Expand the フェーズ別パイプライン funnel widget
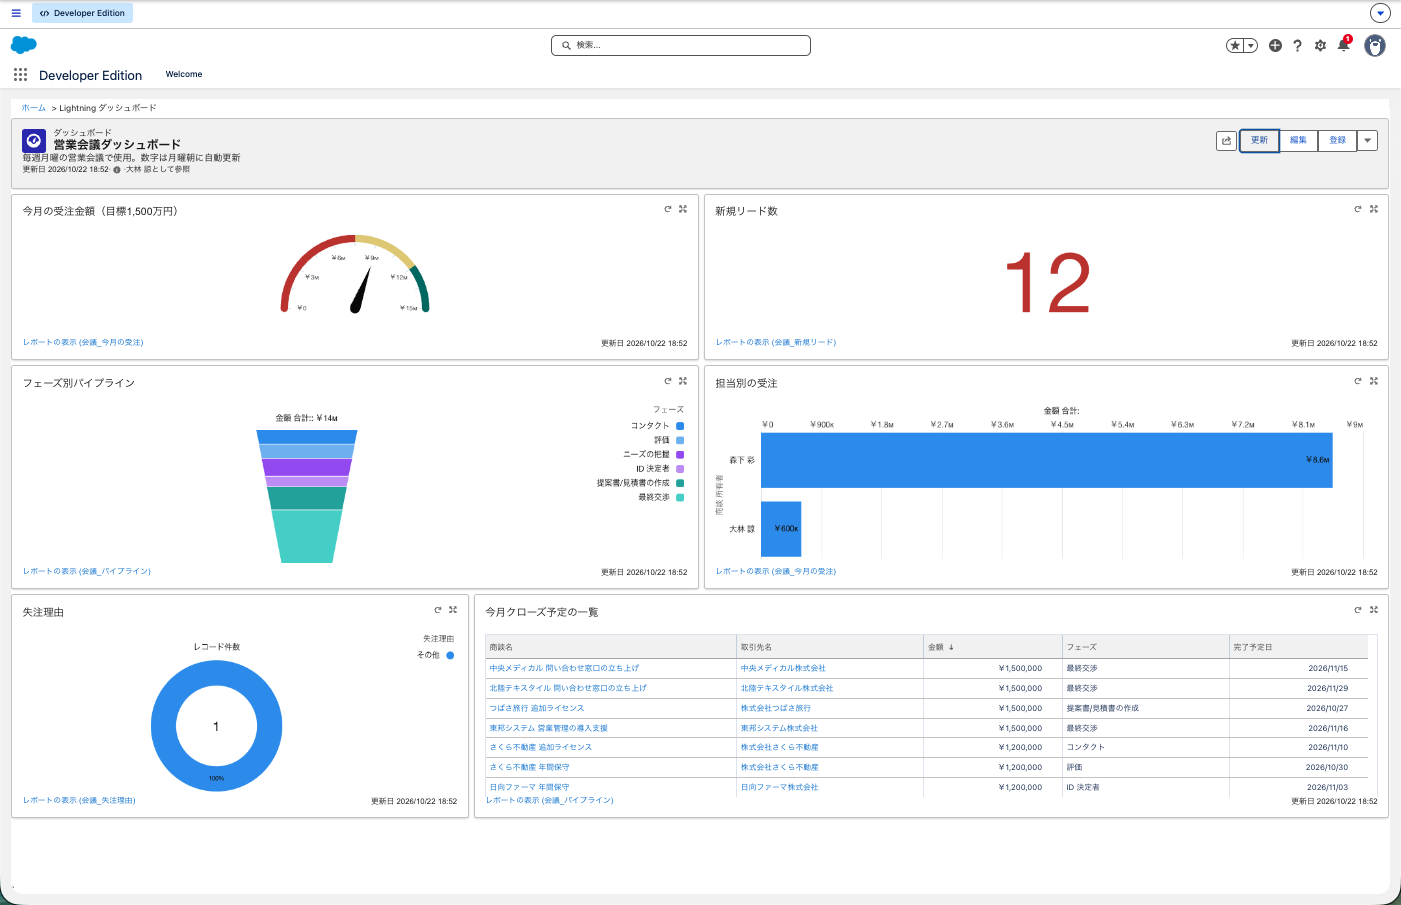 click(683, 381)
